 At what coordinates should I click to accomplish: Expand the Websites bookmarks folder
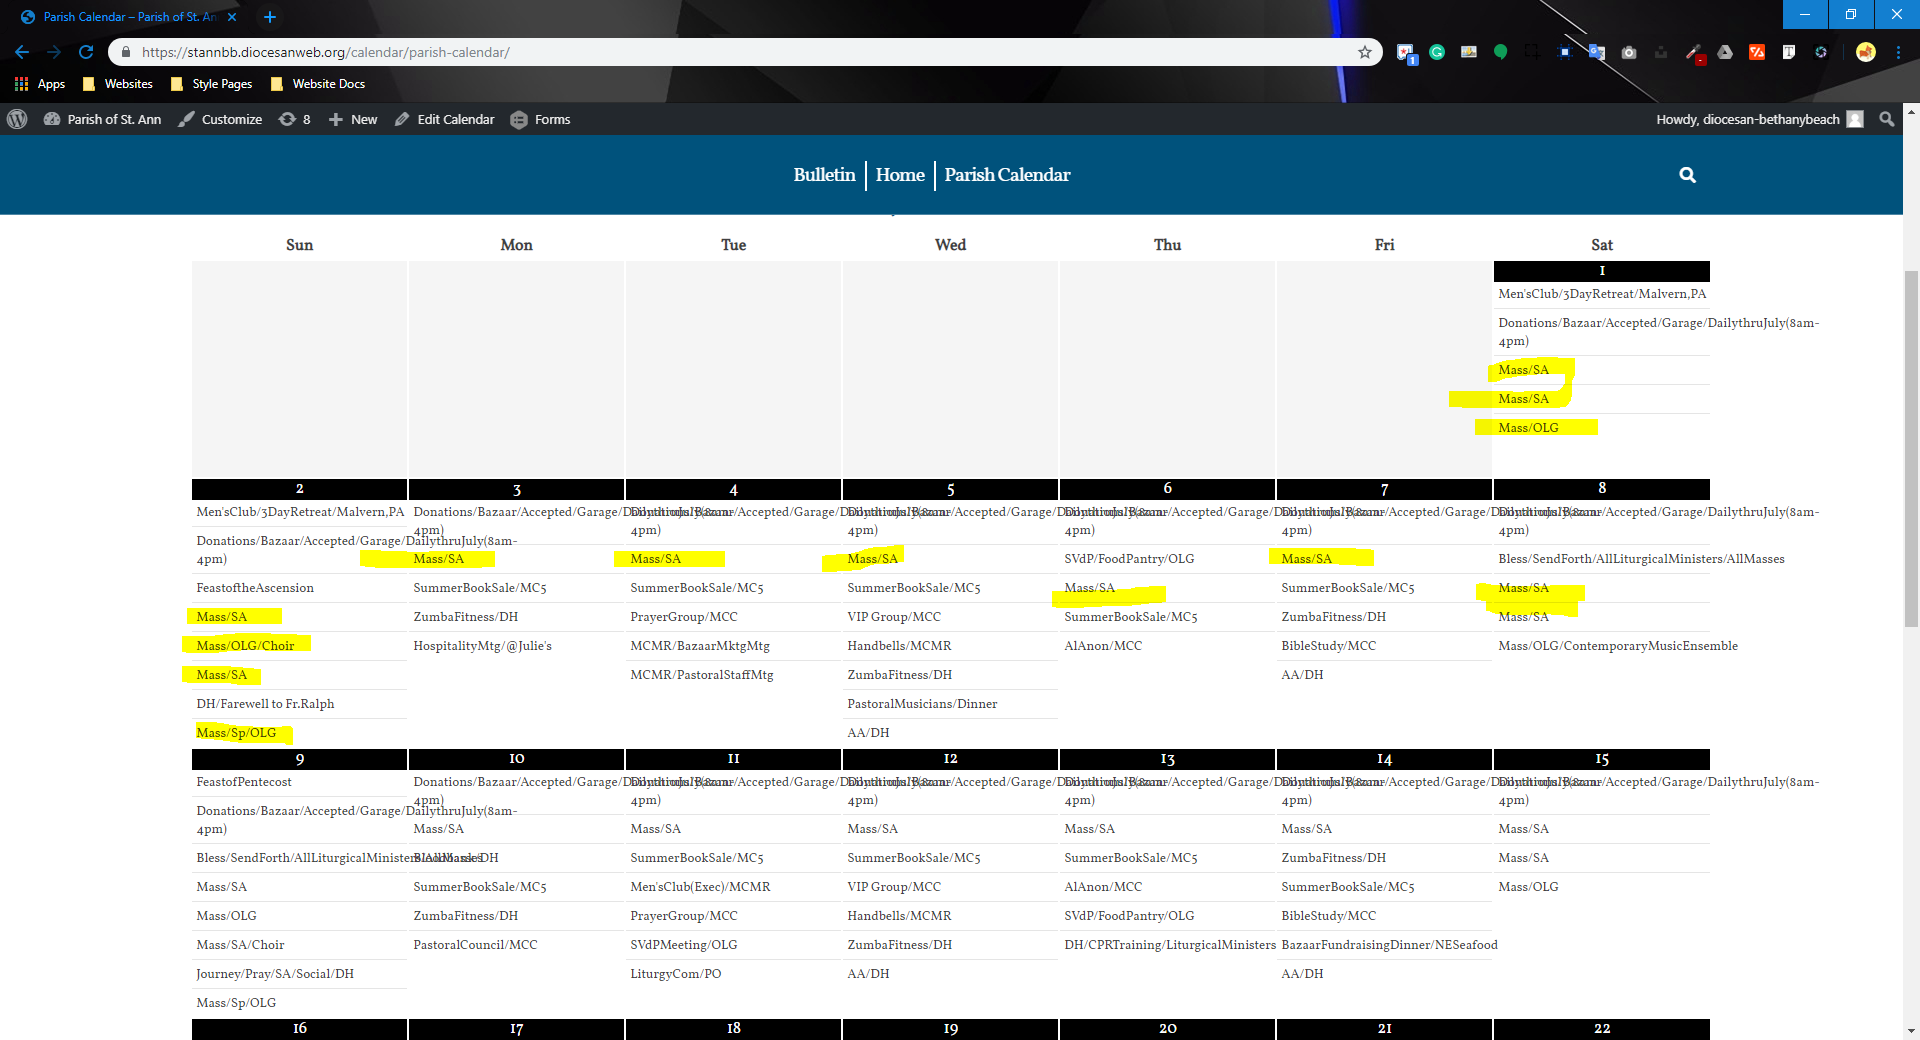(118, 84)
